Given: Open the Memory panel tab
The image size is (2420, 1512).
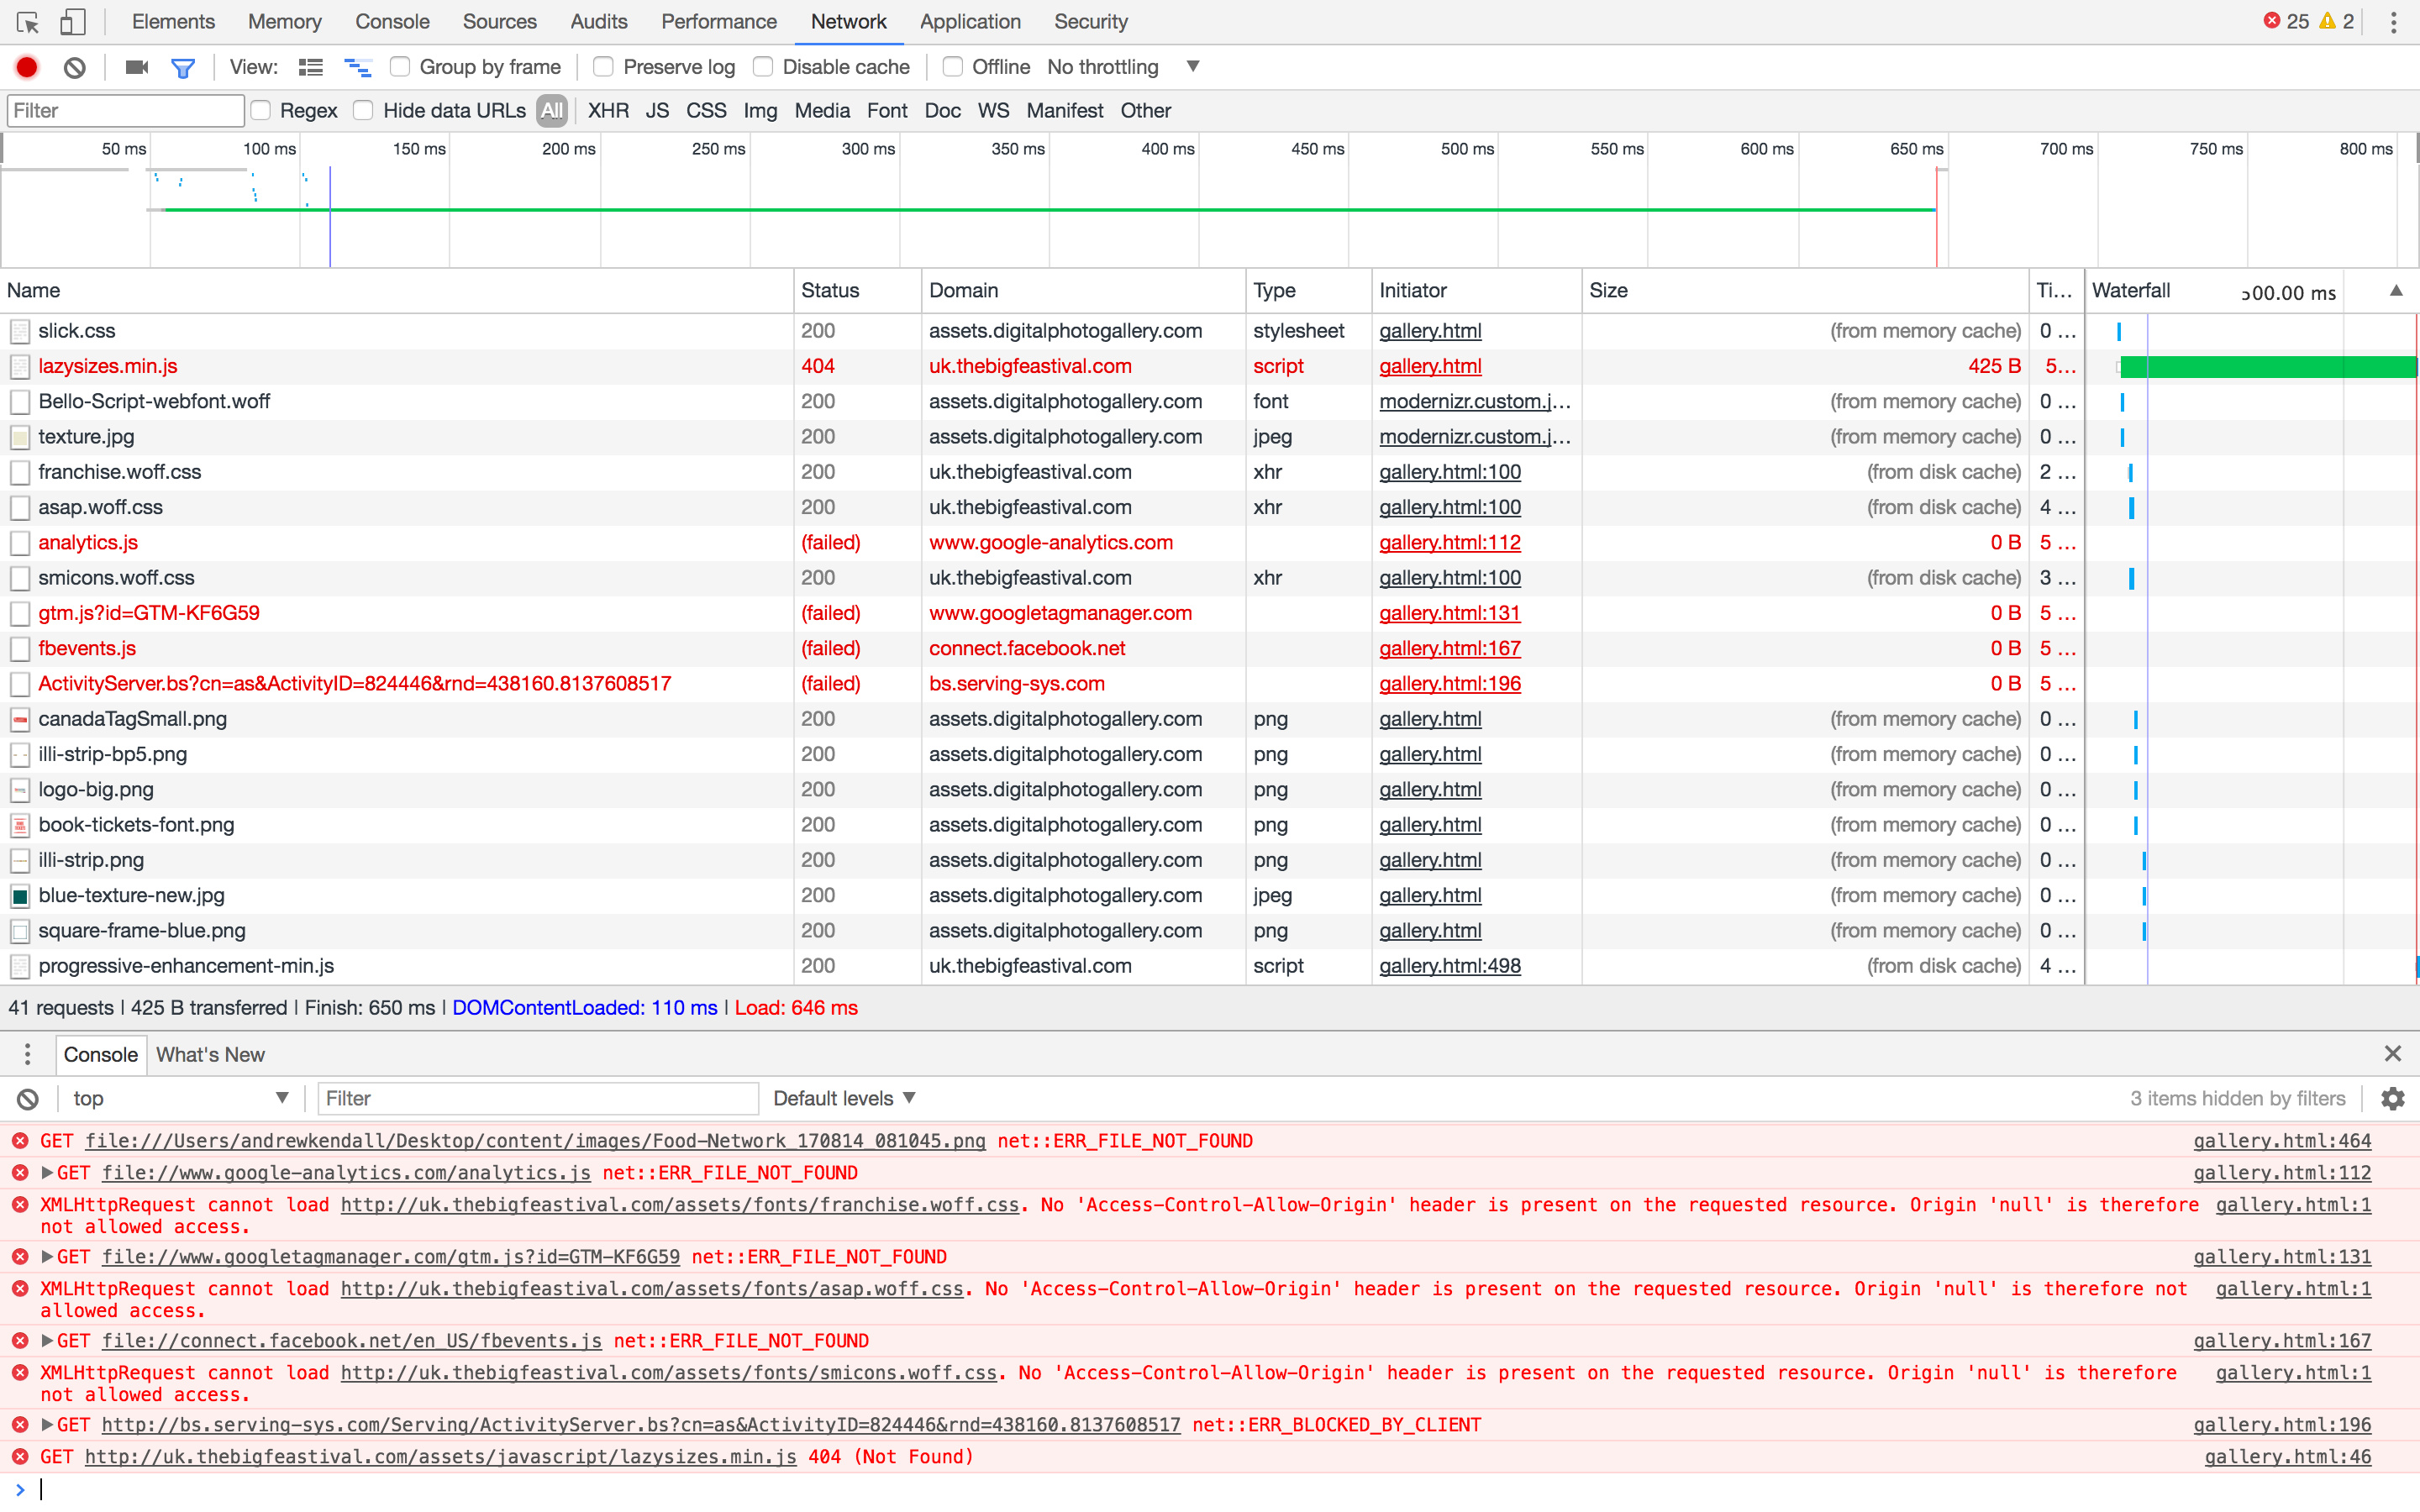Looking at the screenshot, I should 285,21.
